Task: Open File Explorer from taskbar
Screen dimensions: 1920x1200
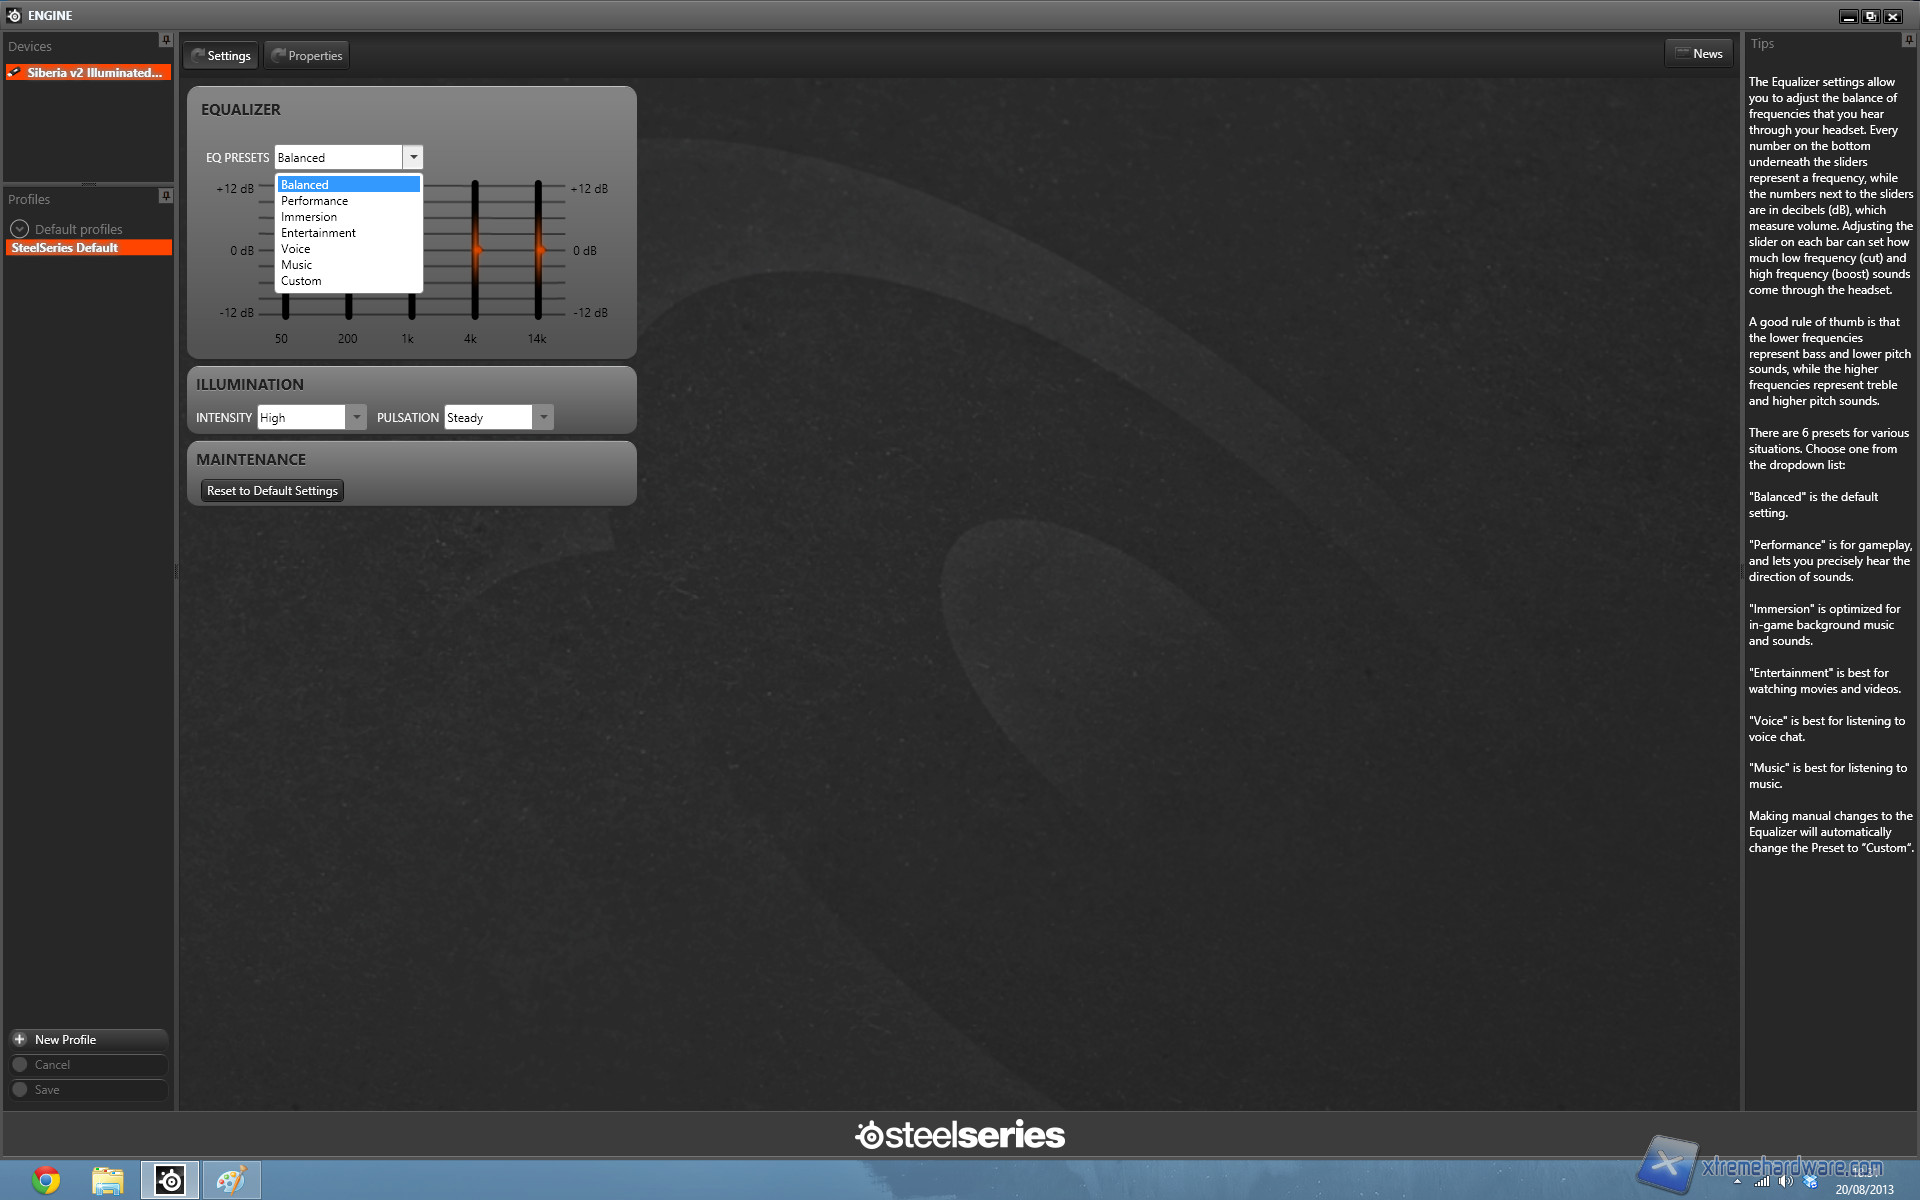Action: pyautogui.click(x=108, y=1180)
